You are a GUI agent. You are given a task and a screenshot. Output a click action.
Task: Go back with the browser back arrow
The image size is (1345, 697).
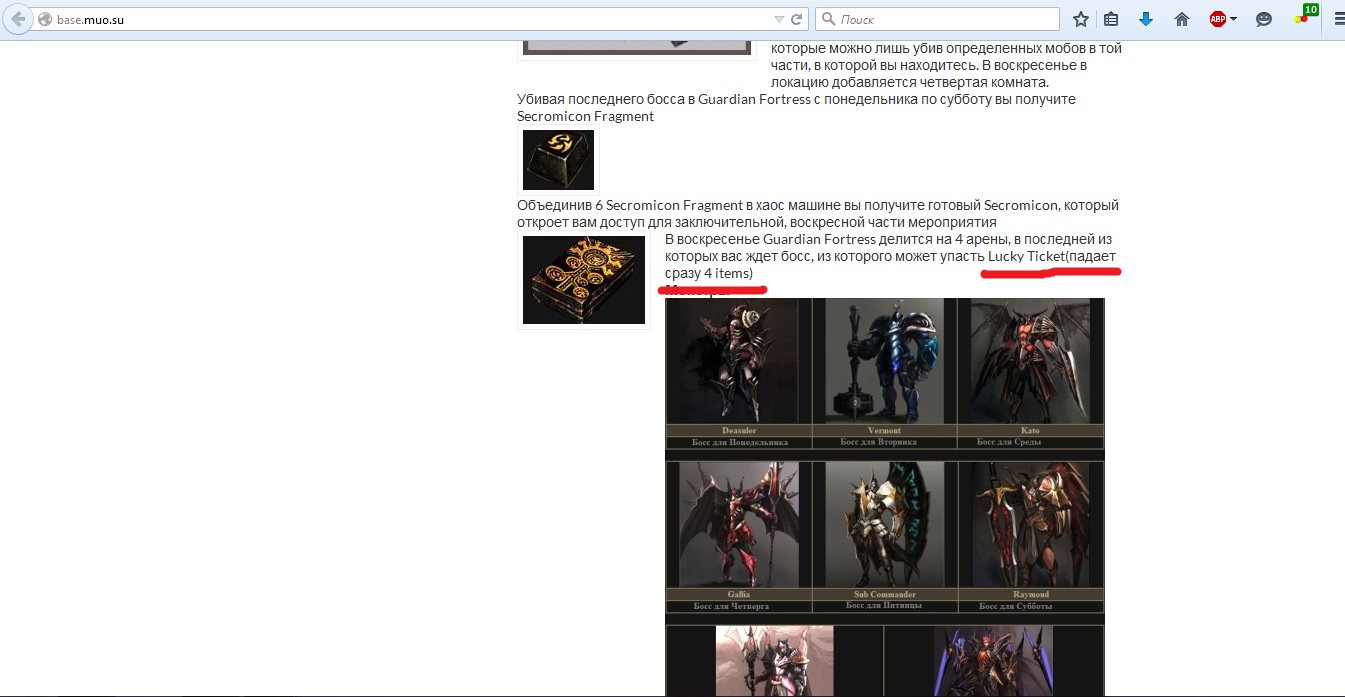[x=18, y=19]
